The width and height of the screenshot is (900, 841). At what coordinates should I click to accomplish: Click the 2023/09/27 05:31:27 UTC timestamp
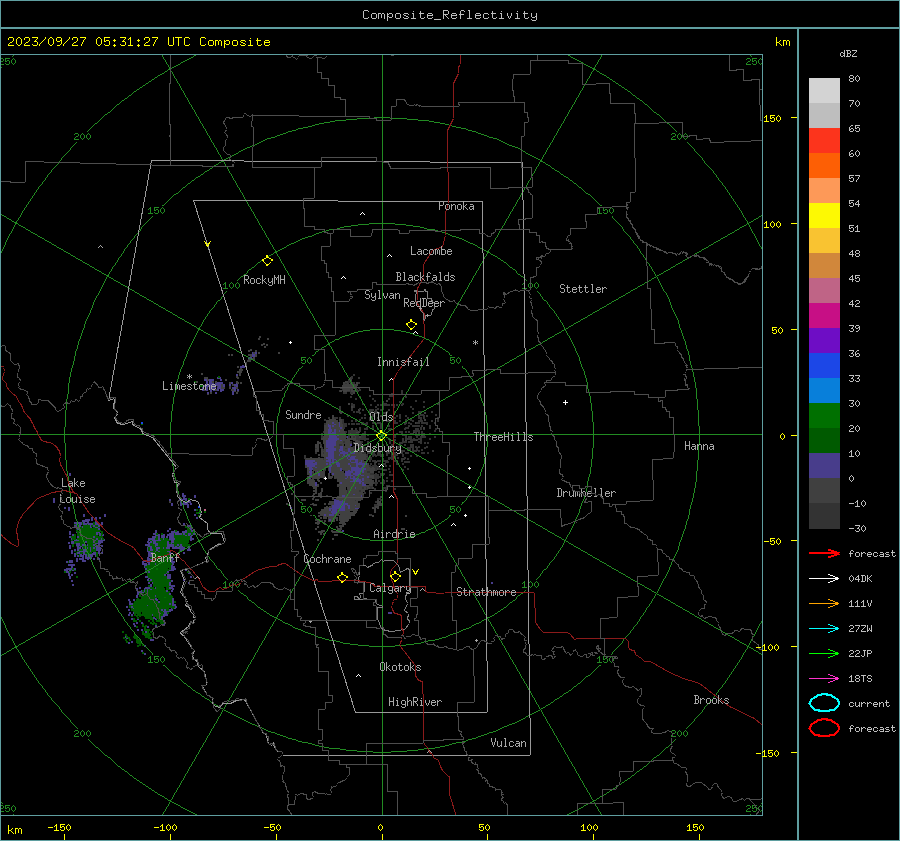(x=89, y=42)
